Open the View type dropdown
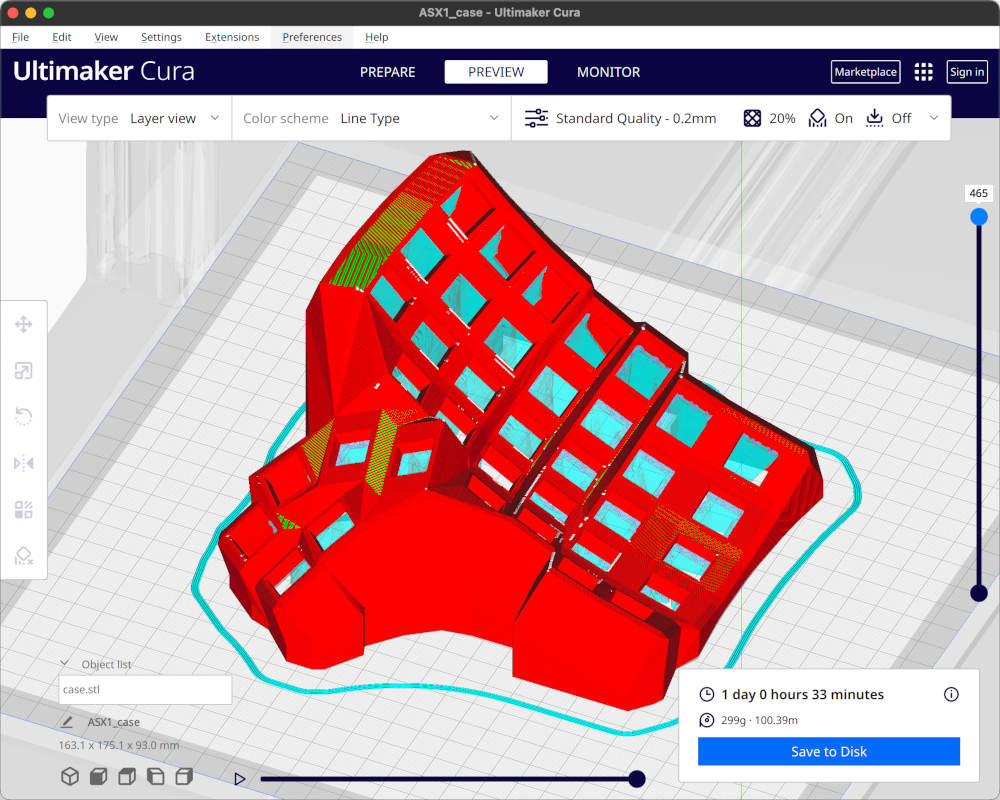The image size is (1000, 800). coord(175,117)
